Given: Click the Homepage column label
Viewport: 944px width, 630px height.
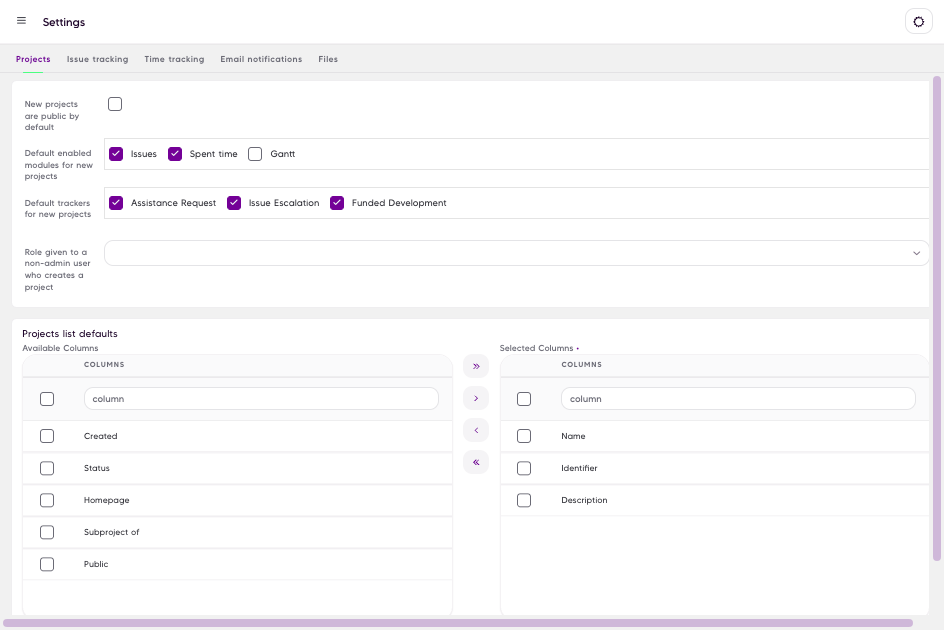Looking at the screenshot, I should click(x=107, y=500).
